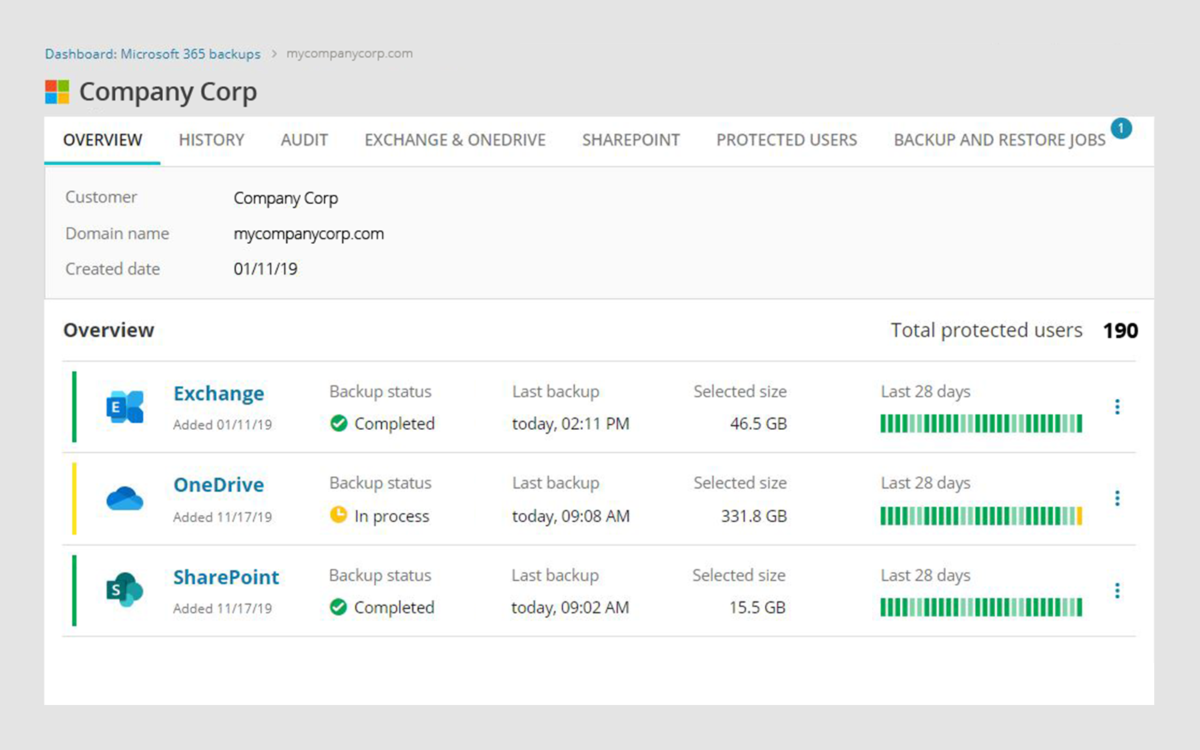Open the Exchange row three-dot menu
The width and height of the screenshot is (1200, 750).
1117,407
